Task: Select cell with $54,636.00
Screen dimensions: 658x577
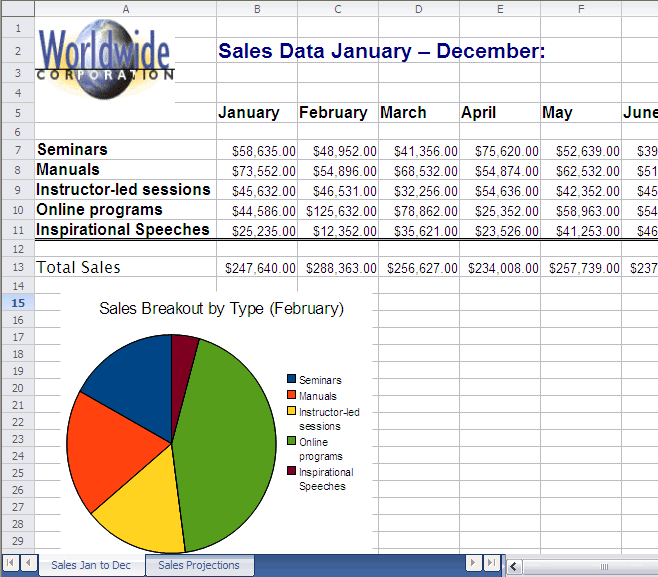Action: (x=500, y=191)
